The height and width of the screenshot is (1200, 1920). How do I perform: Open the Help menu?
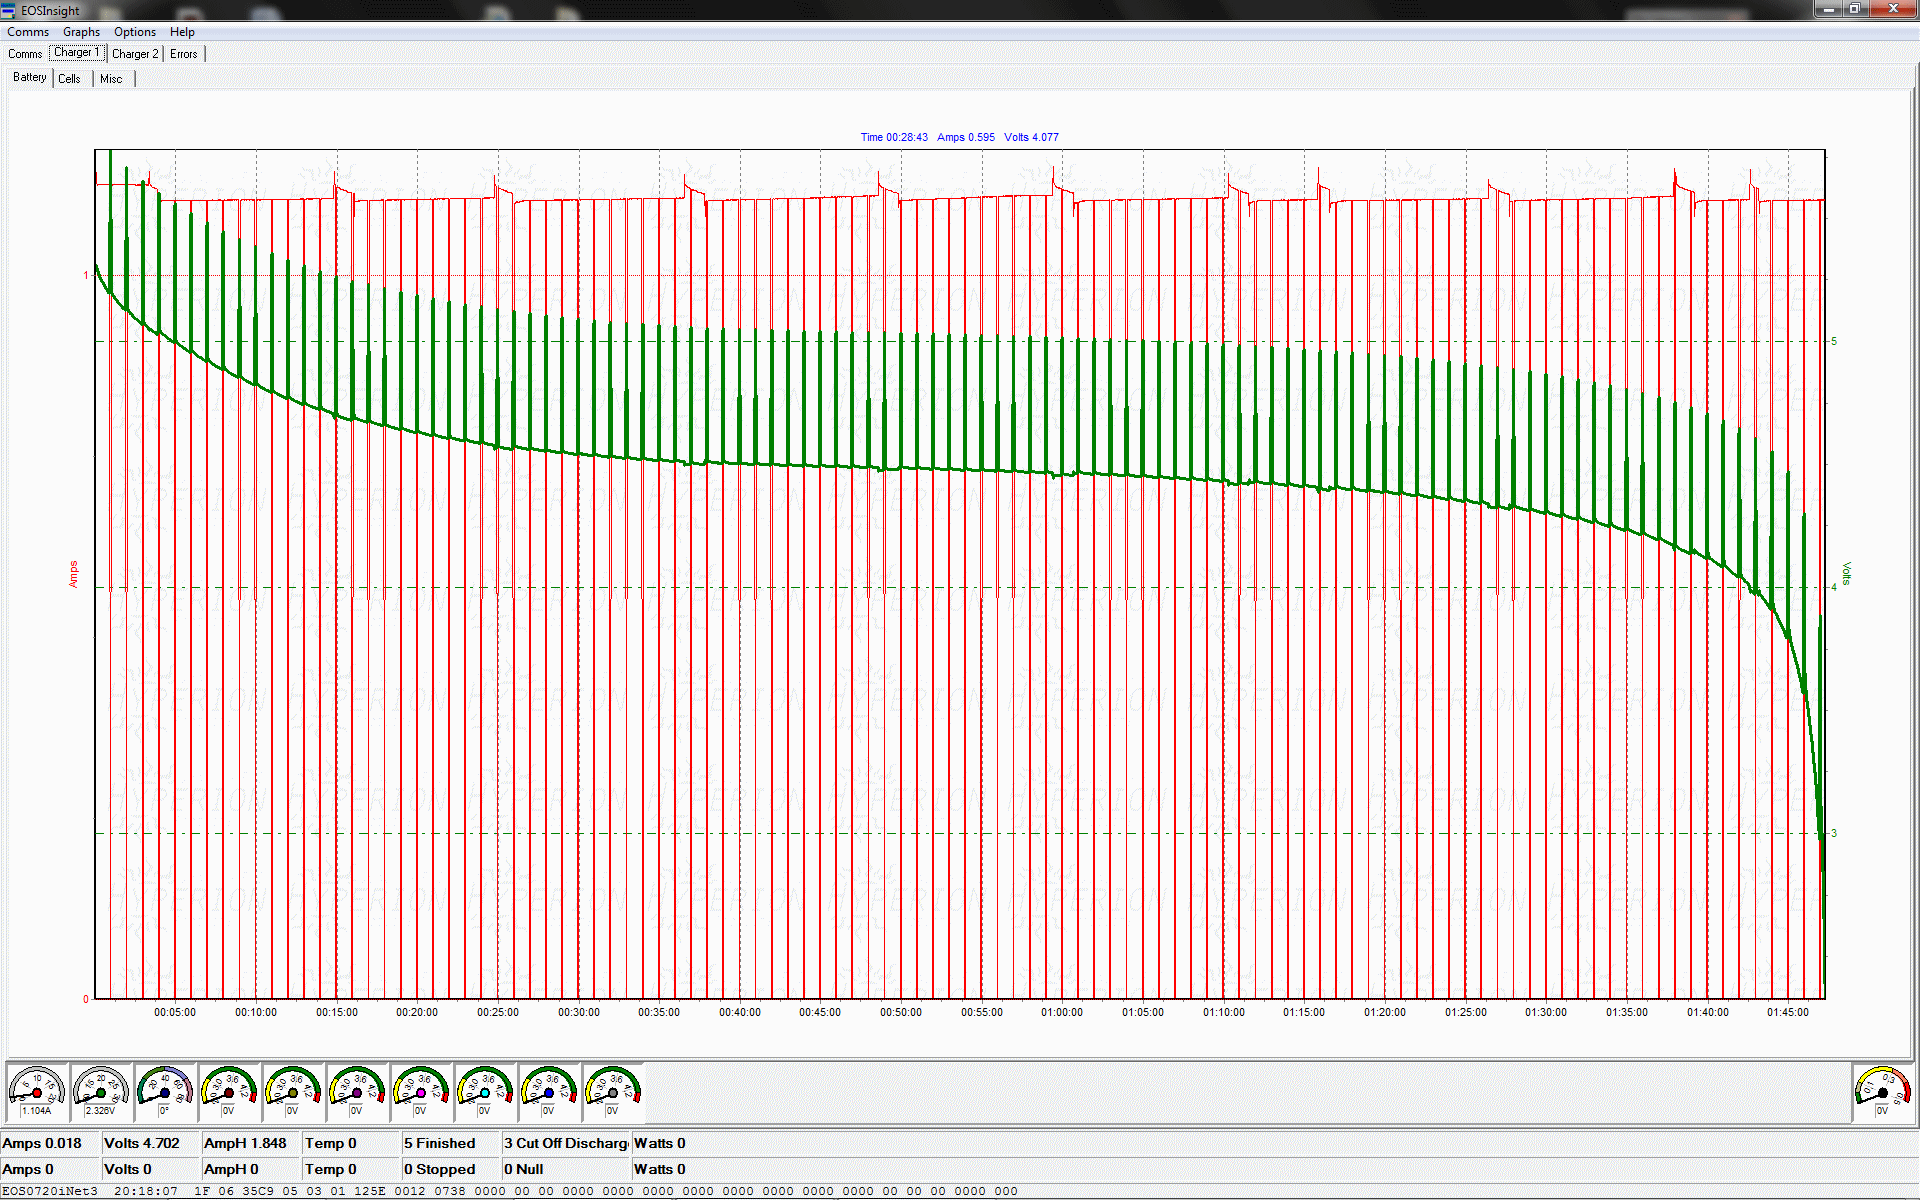point(182,32)
